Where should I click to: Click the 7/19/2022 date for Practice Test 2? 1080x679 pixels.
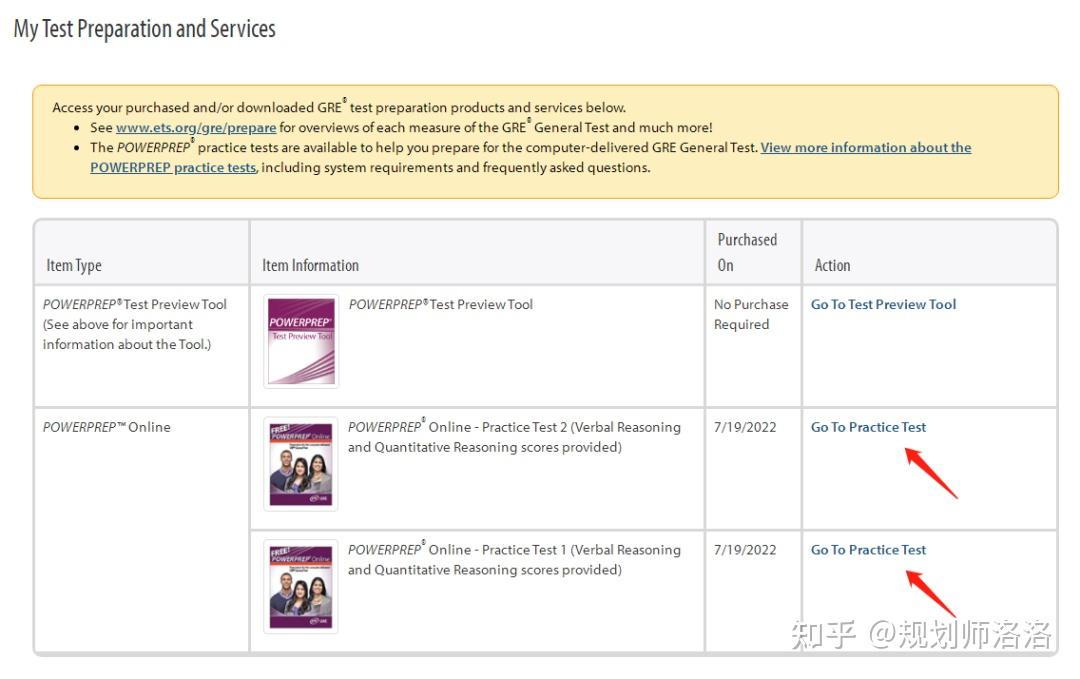tap(745, 427)
